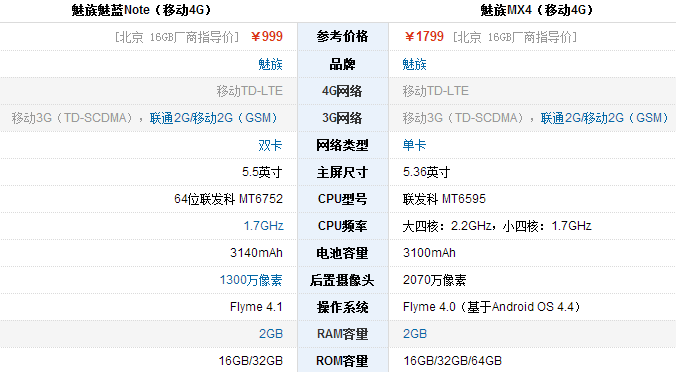Click the 双卡 network type link
The width and height of the screenshot is (676, 372).
tap(270, 145)
